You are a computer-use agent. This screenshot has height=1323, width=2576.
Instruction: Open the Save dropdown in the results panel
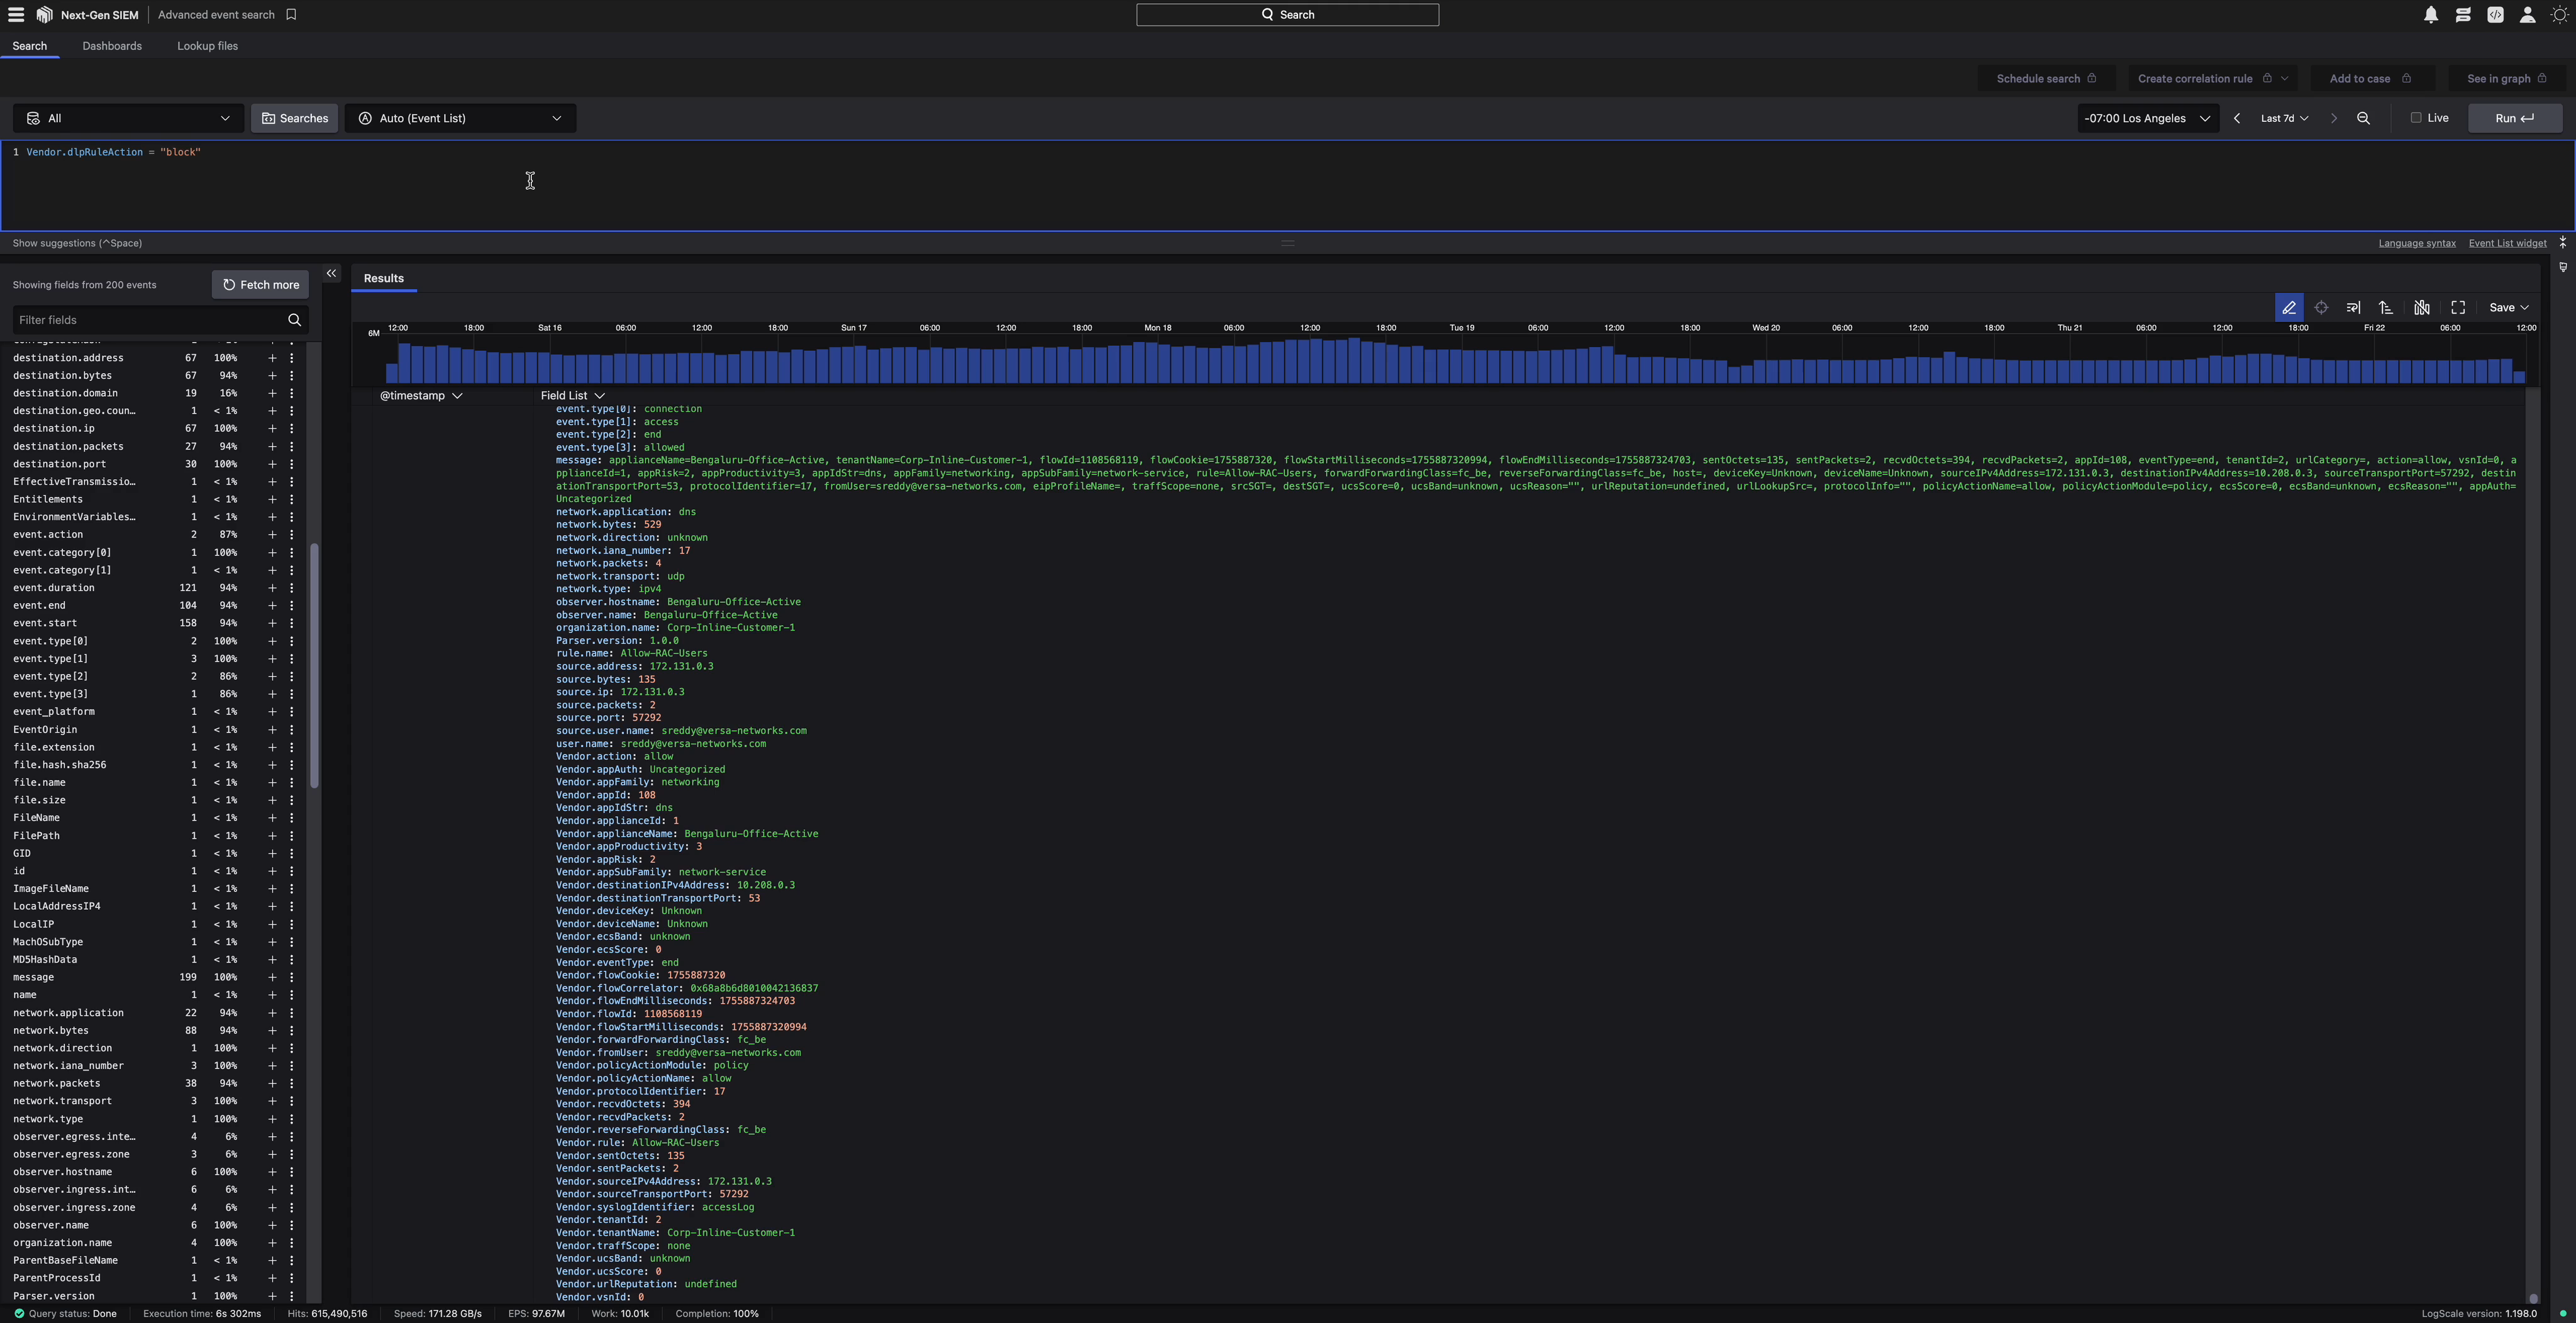click(2508, 307)
